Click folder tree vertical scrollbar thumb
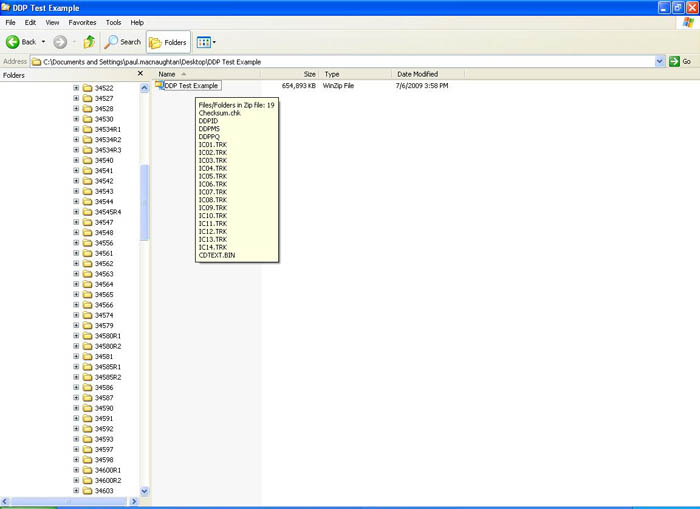This screenshot has width=700, height=509. pyautogui.click(x=144, y=203)
